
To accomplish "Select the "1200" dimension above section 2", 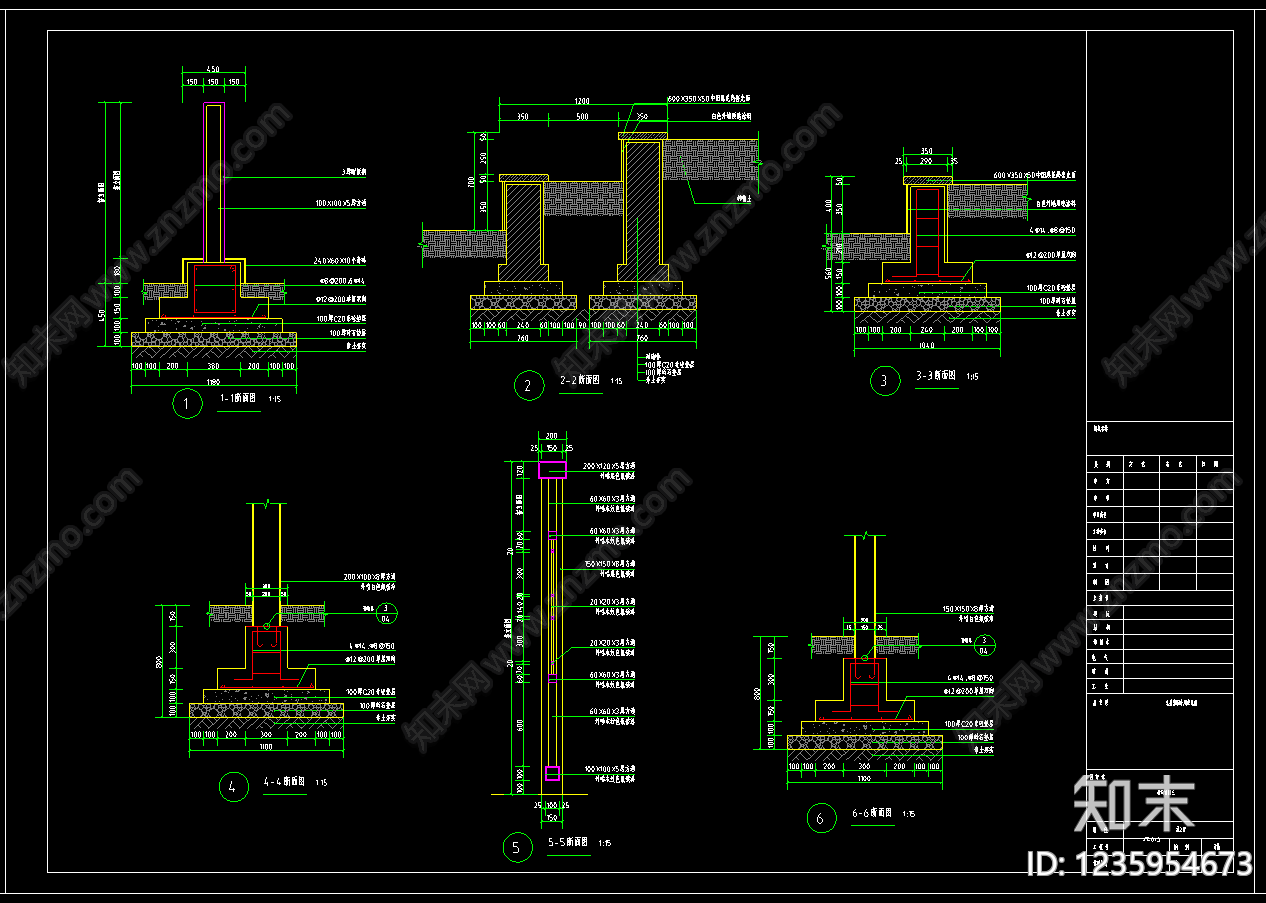I will (583, 101).
